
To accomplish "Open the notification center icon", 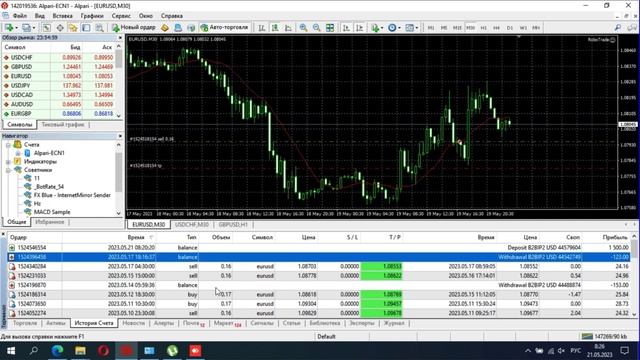I will pyautogui.click(x=624, y=351).
